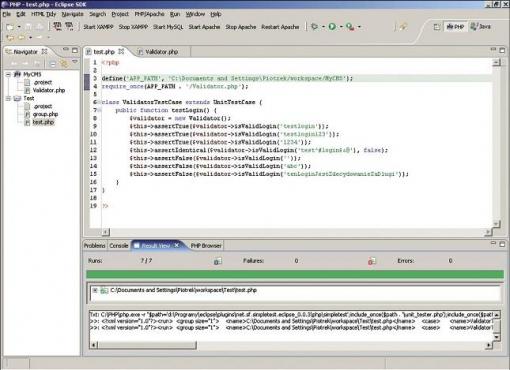Close the test.php editor tab
The image size is (510, 370).
coord(121,51)
